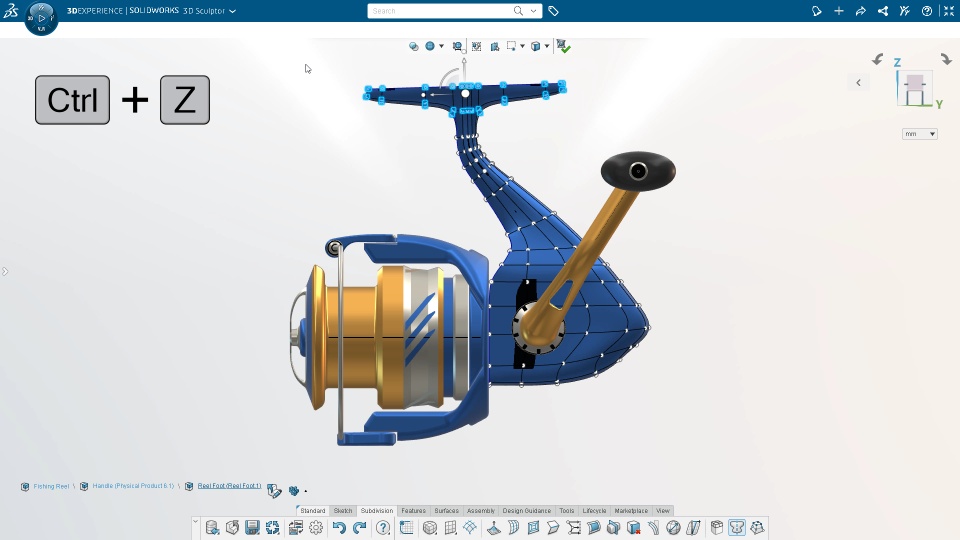This screenshot has height=540, width=960.
Task: Toggle the box display icon left of active one
Action: point(717,527)
